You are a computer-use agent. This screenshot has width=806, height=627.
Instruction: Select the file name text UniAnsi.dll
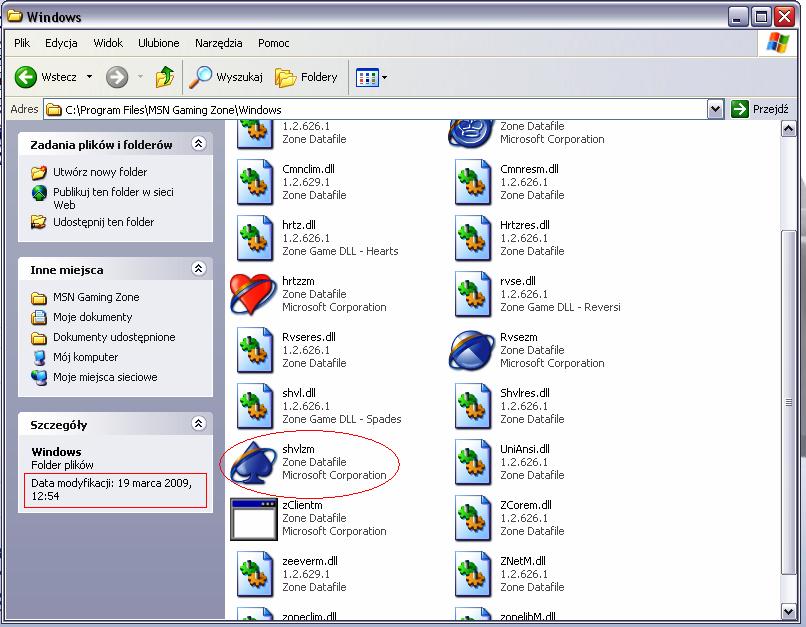(x=525, y=449)
